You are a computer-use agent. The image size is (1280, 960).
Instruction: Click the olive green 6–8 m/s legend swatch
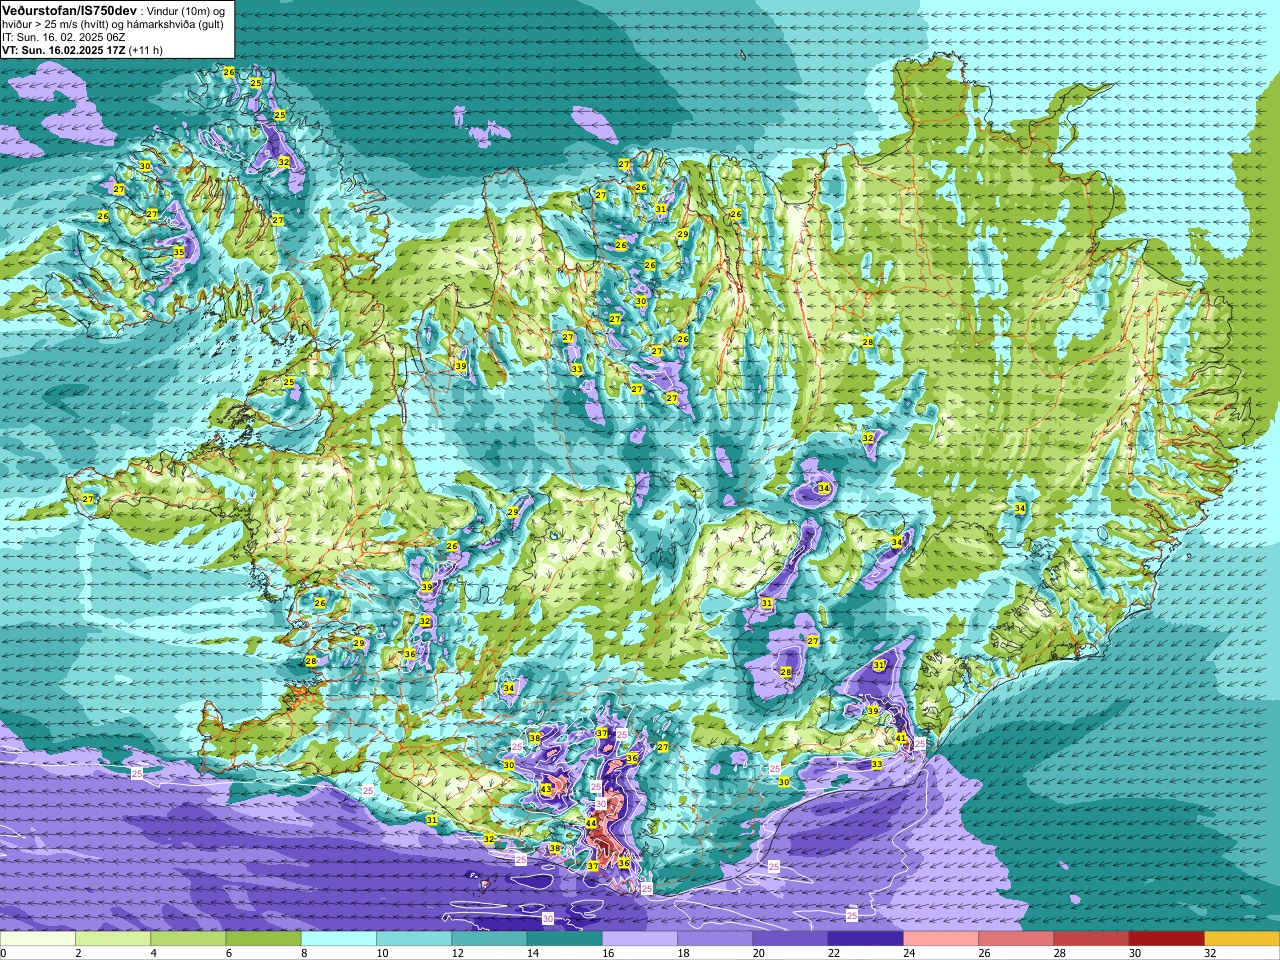click(x=263, y=939)
